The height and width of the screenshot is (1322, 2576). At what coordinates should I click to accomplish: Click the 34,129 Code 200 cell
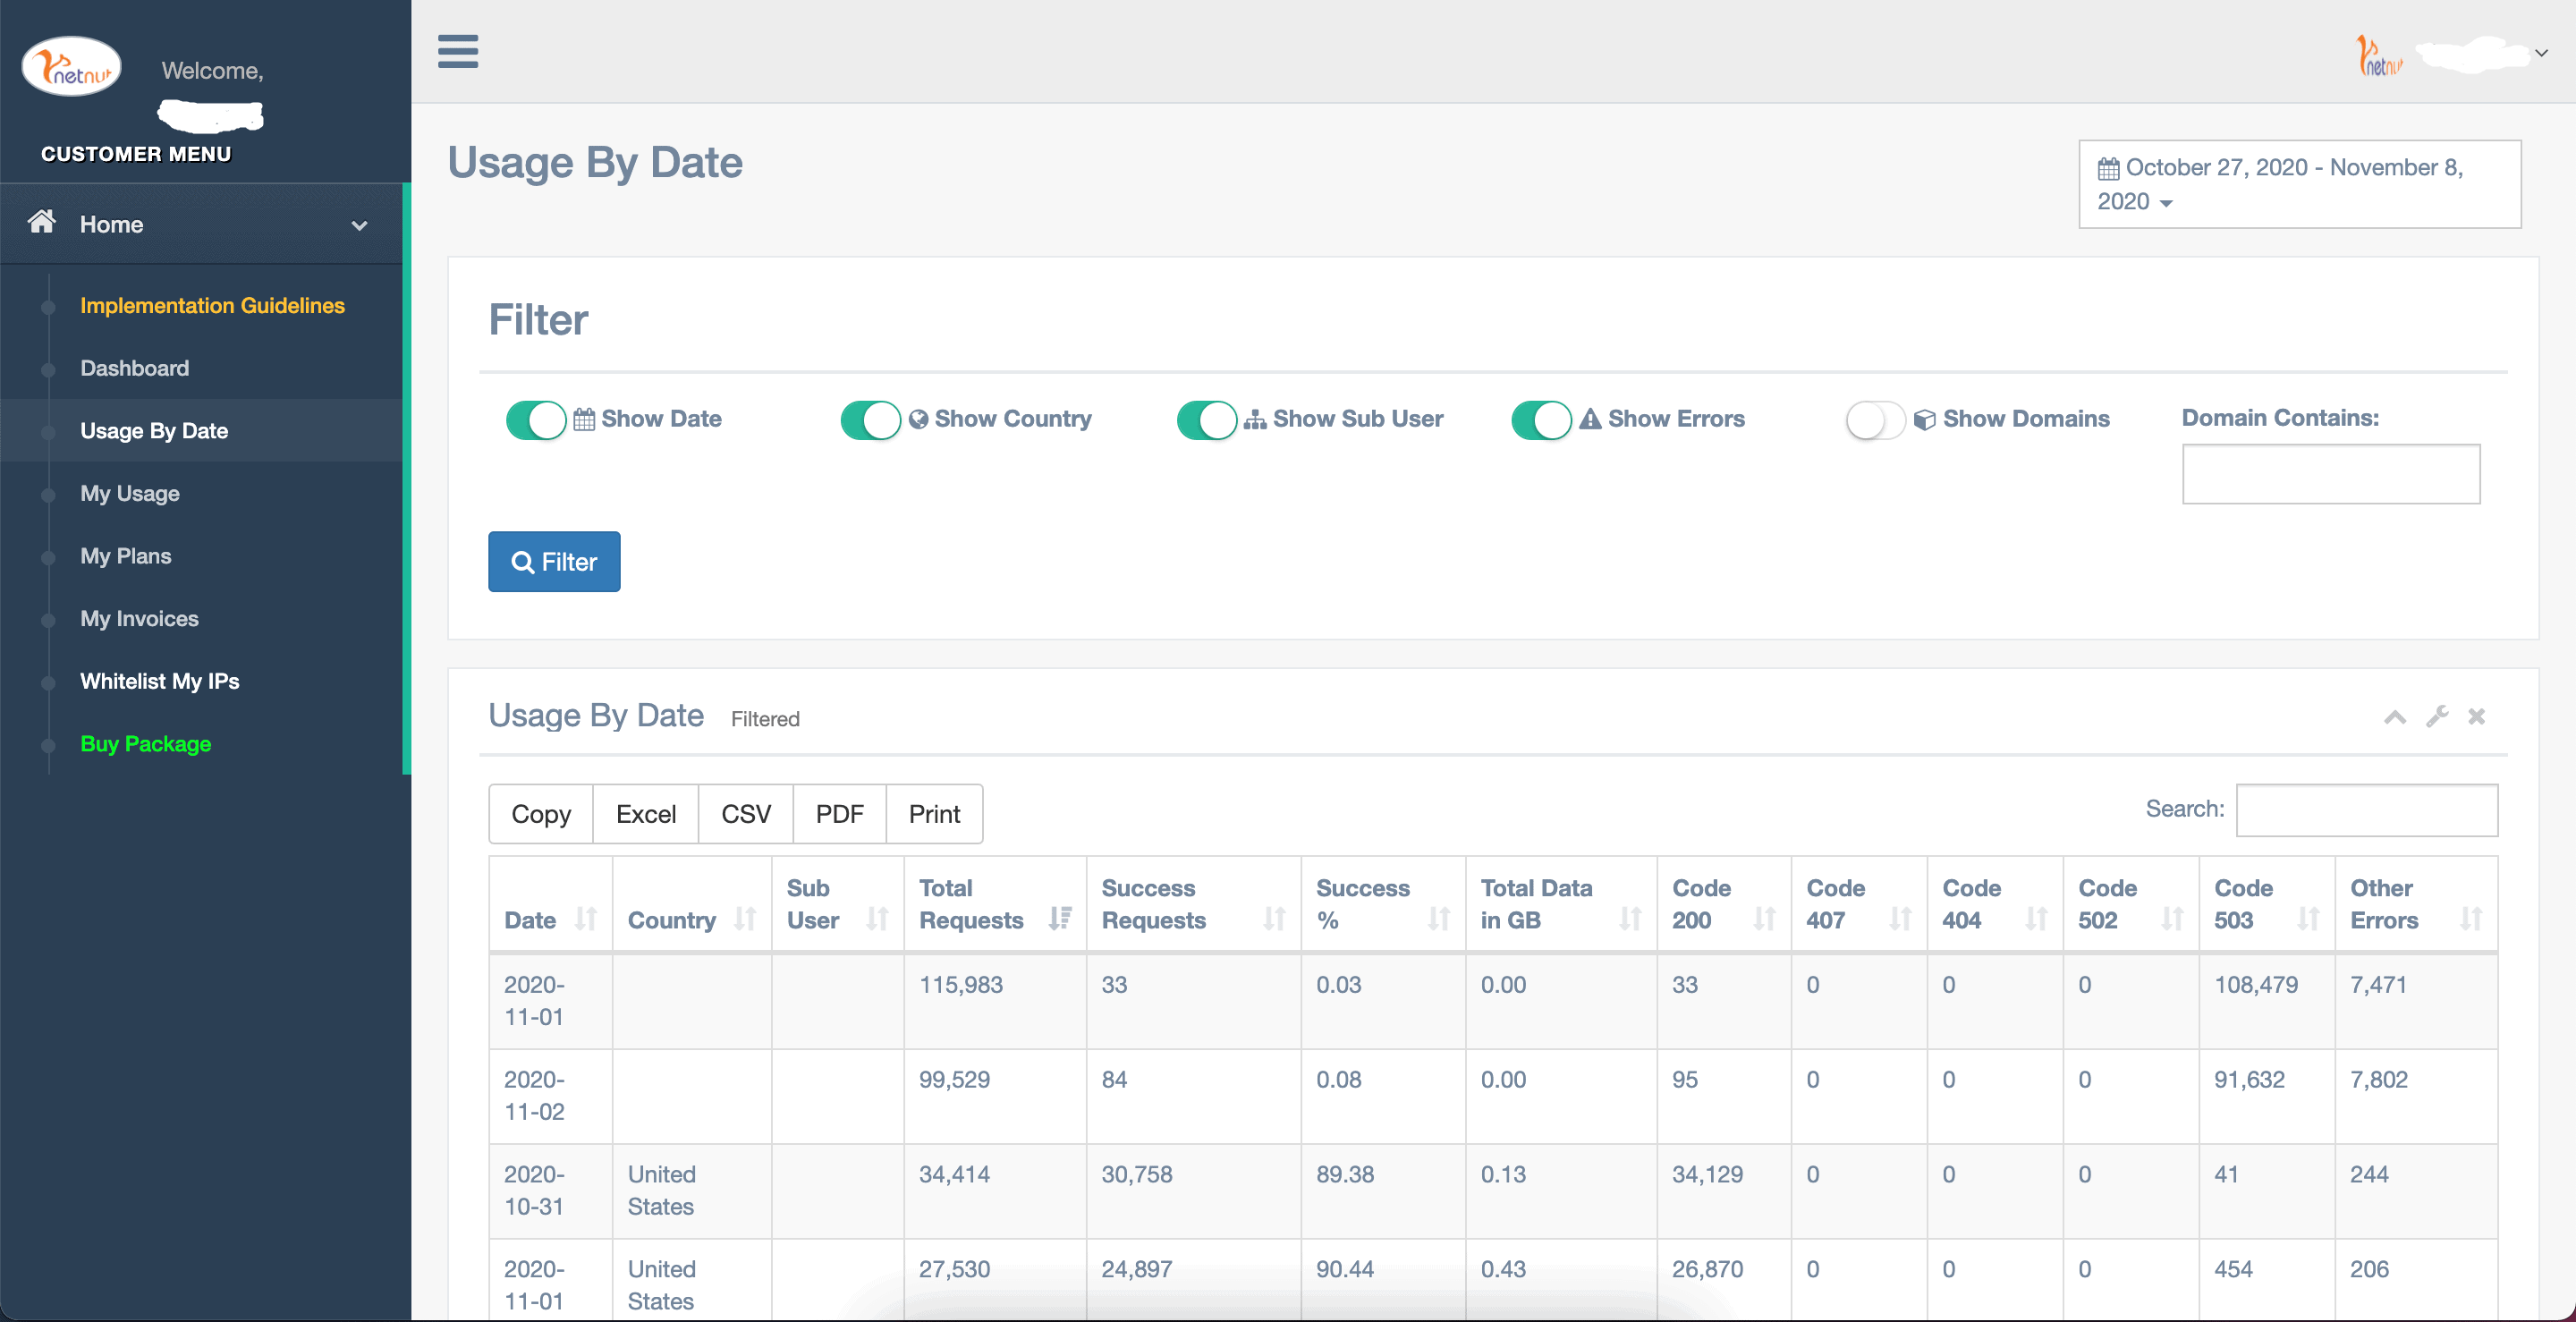point(1724,1191)
